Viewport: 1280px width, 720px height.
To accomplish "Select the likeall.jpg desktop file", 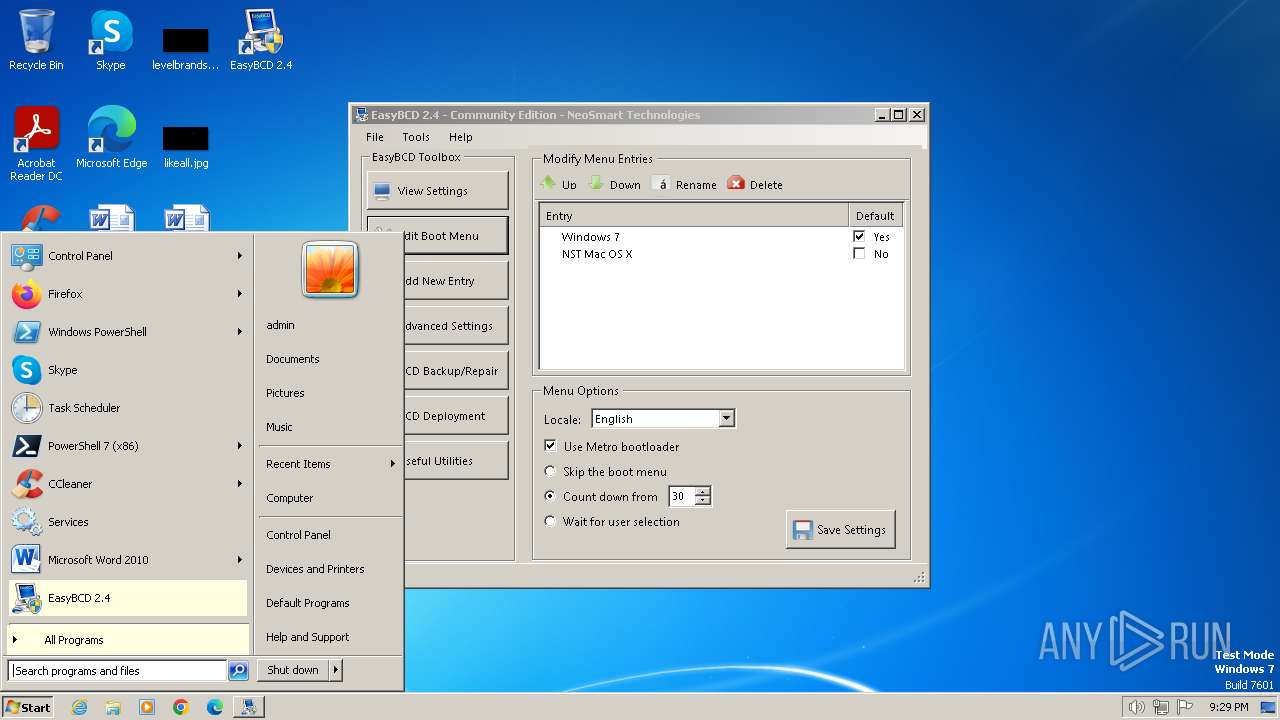I will [186, 146].
